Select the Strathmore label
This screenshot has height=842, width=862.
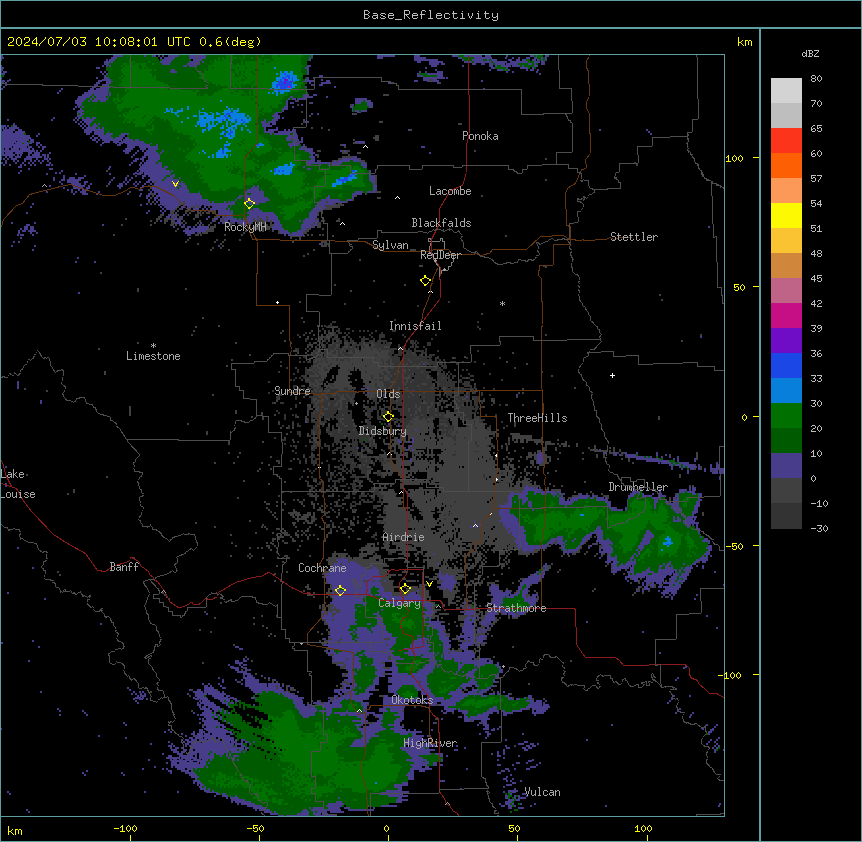[x=516, y=608]
